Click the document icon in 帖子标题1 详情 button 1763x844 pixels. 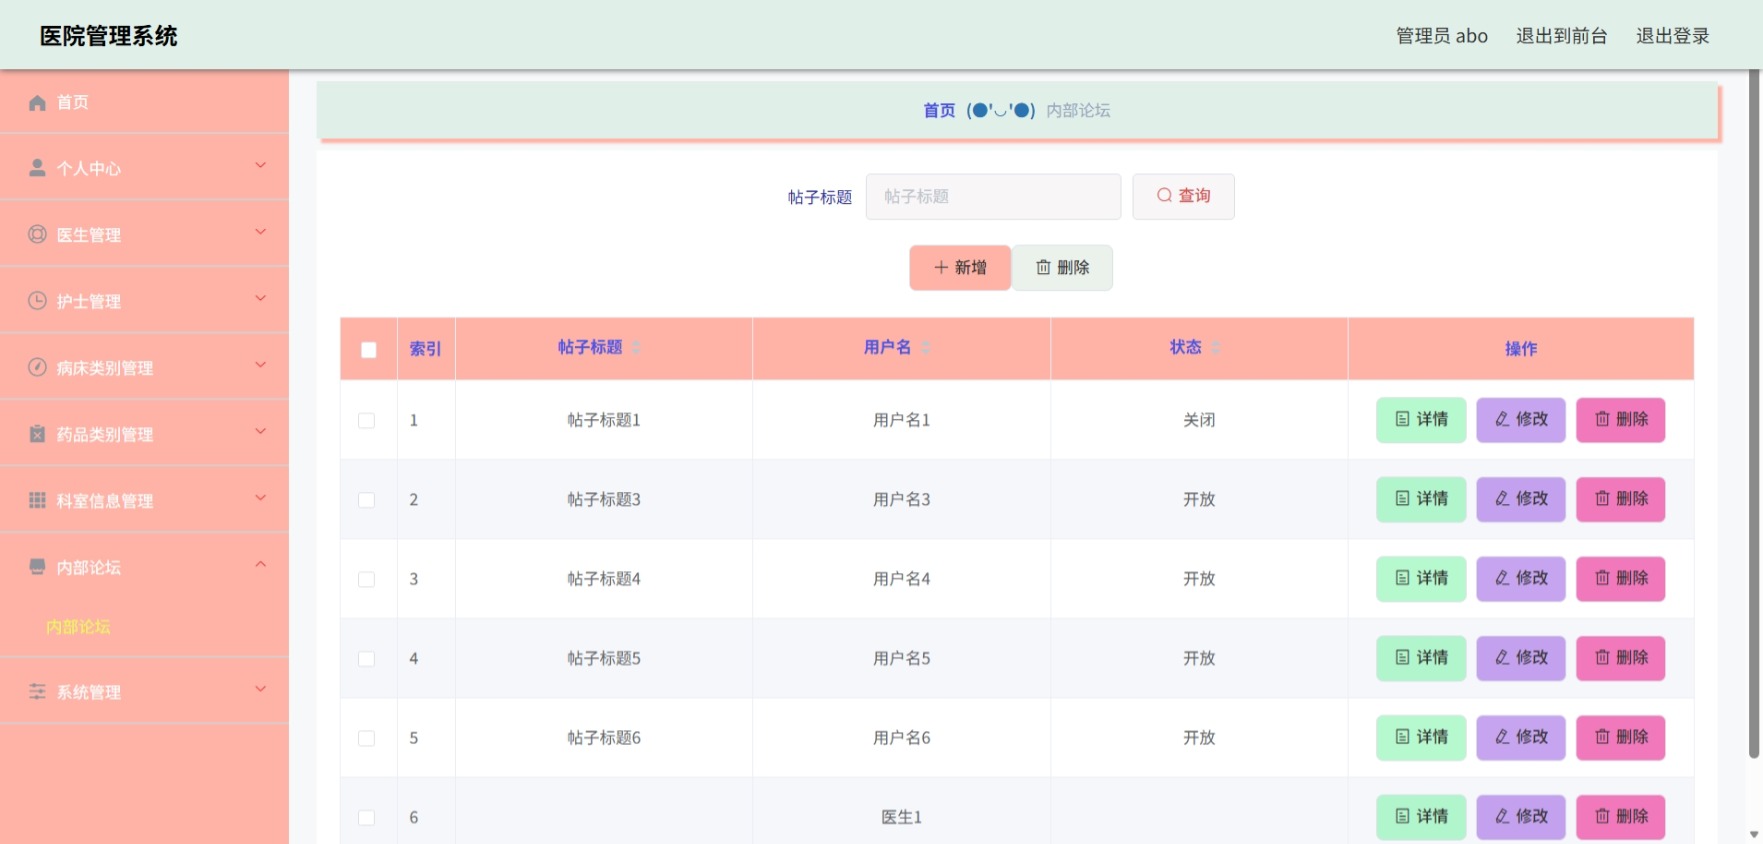(1403, 419)
